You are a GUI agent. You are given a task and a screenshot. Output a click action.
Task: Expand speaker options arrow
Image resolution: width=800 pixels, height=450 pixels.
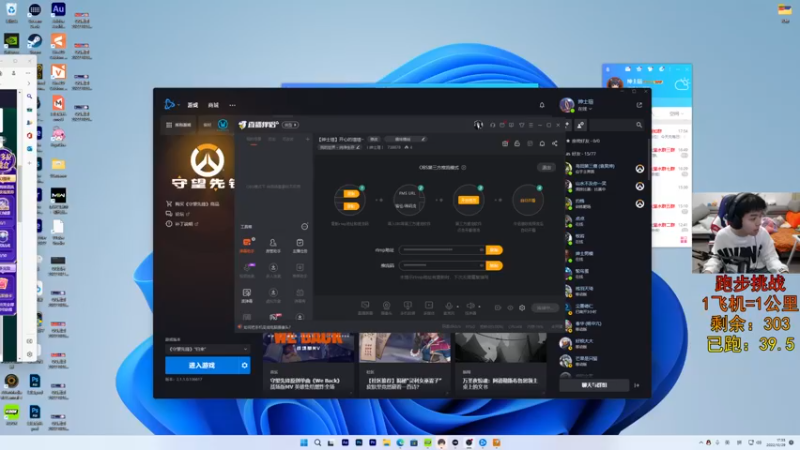[479, 307]
